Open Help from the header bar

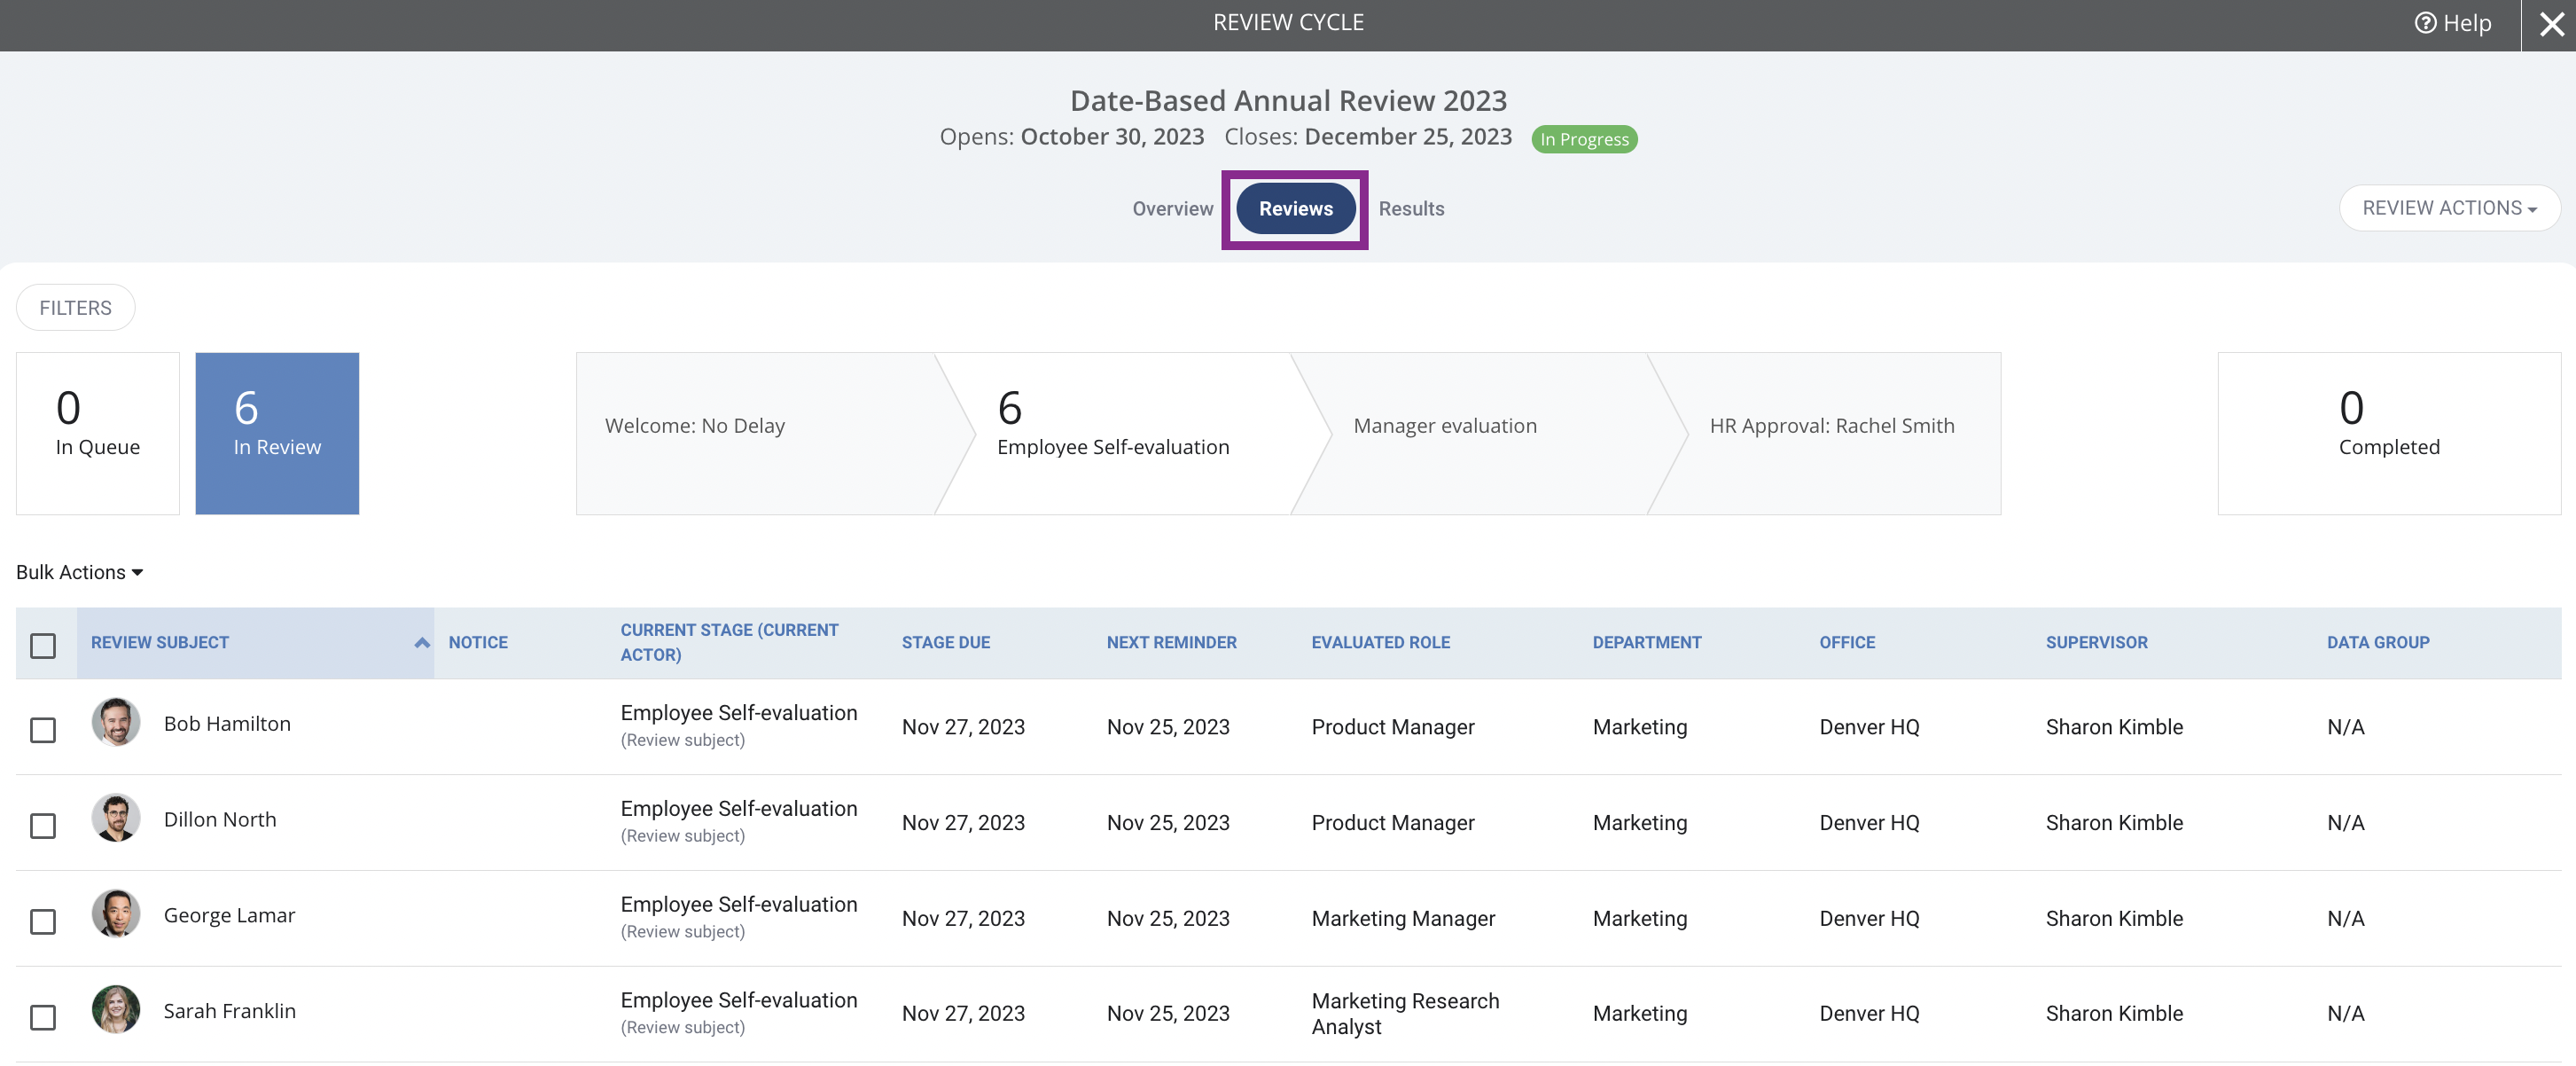2452,23
